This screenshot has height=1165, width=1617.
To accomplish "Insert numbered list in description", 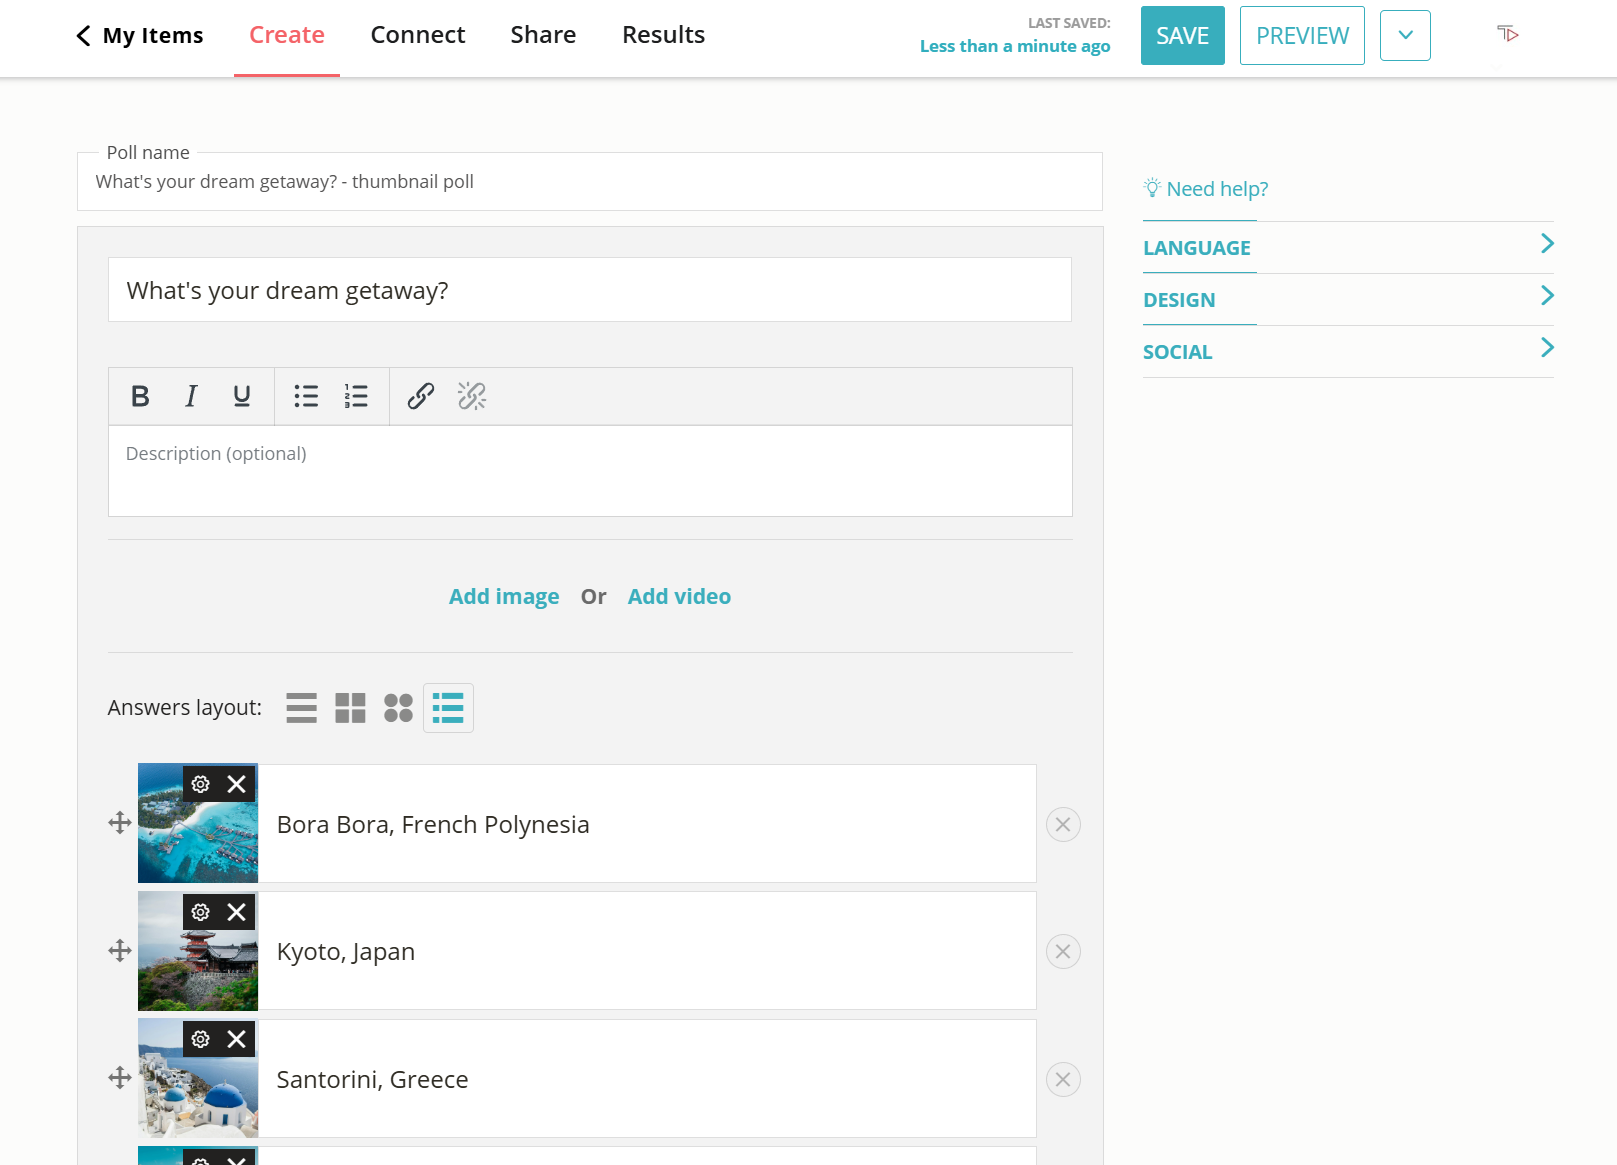I will 356,396.
